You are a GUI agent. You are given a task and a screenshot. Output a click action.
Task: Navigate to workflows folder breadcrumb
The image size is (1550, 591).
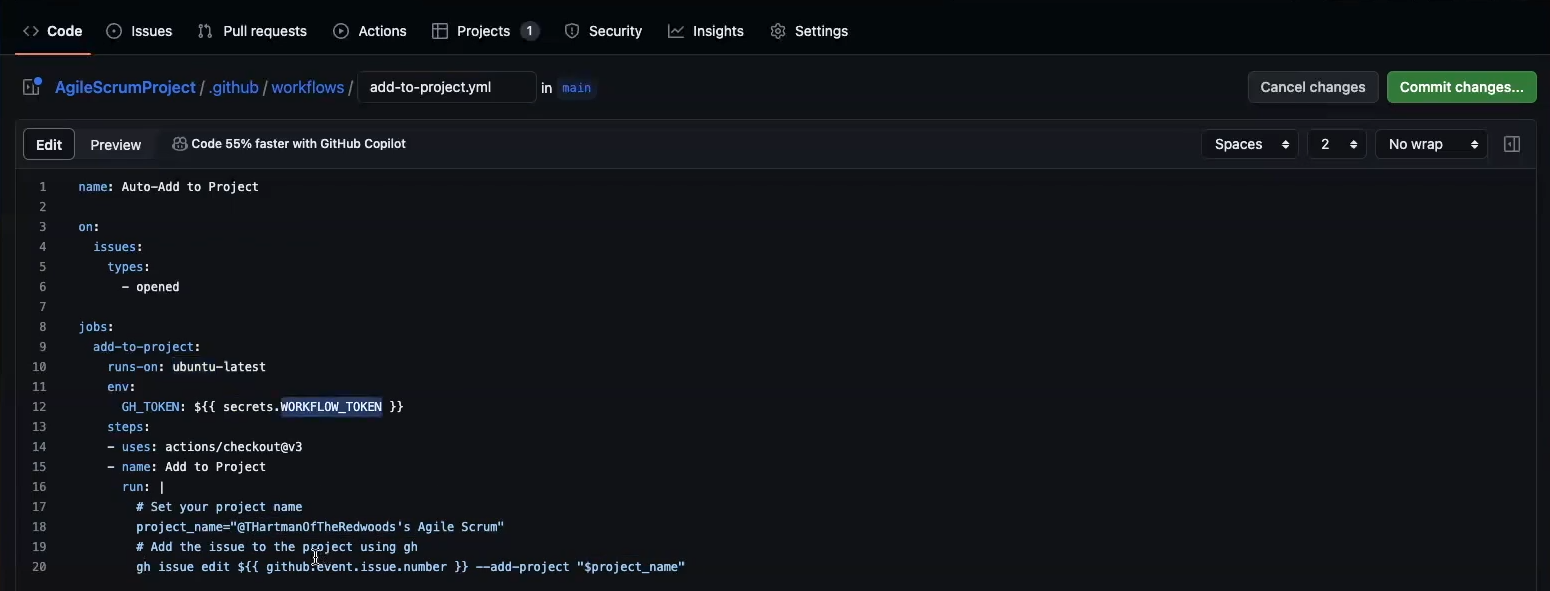click(308, 87)
